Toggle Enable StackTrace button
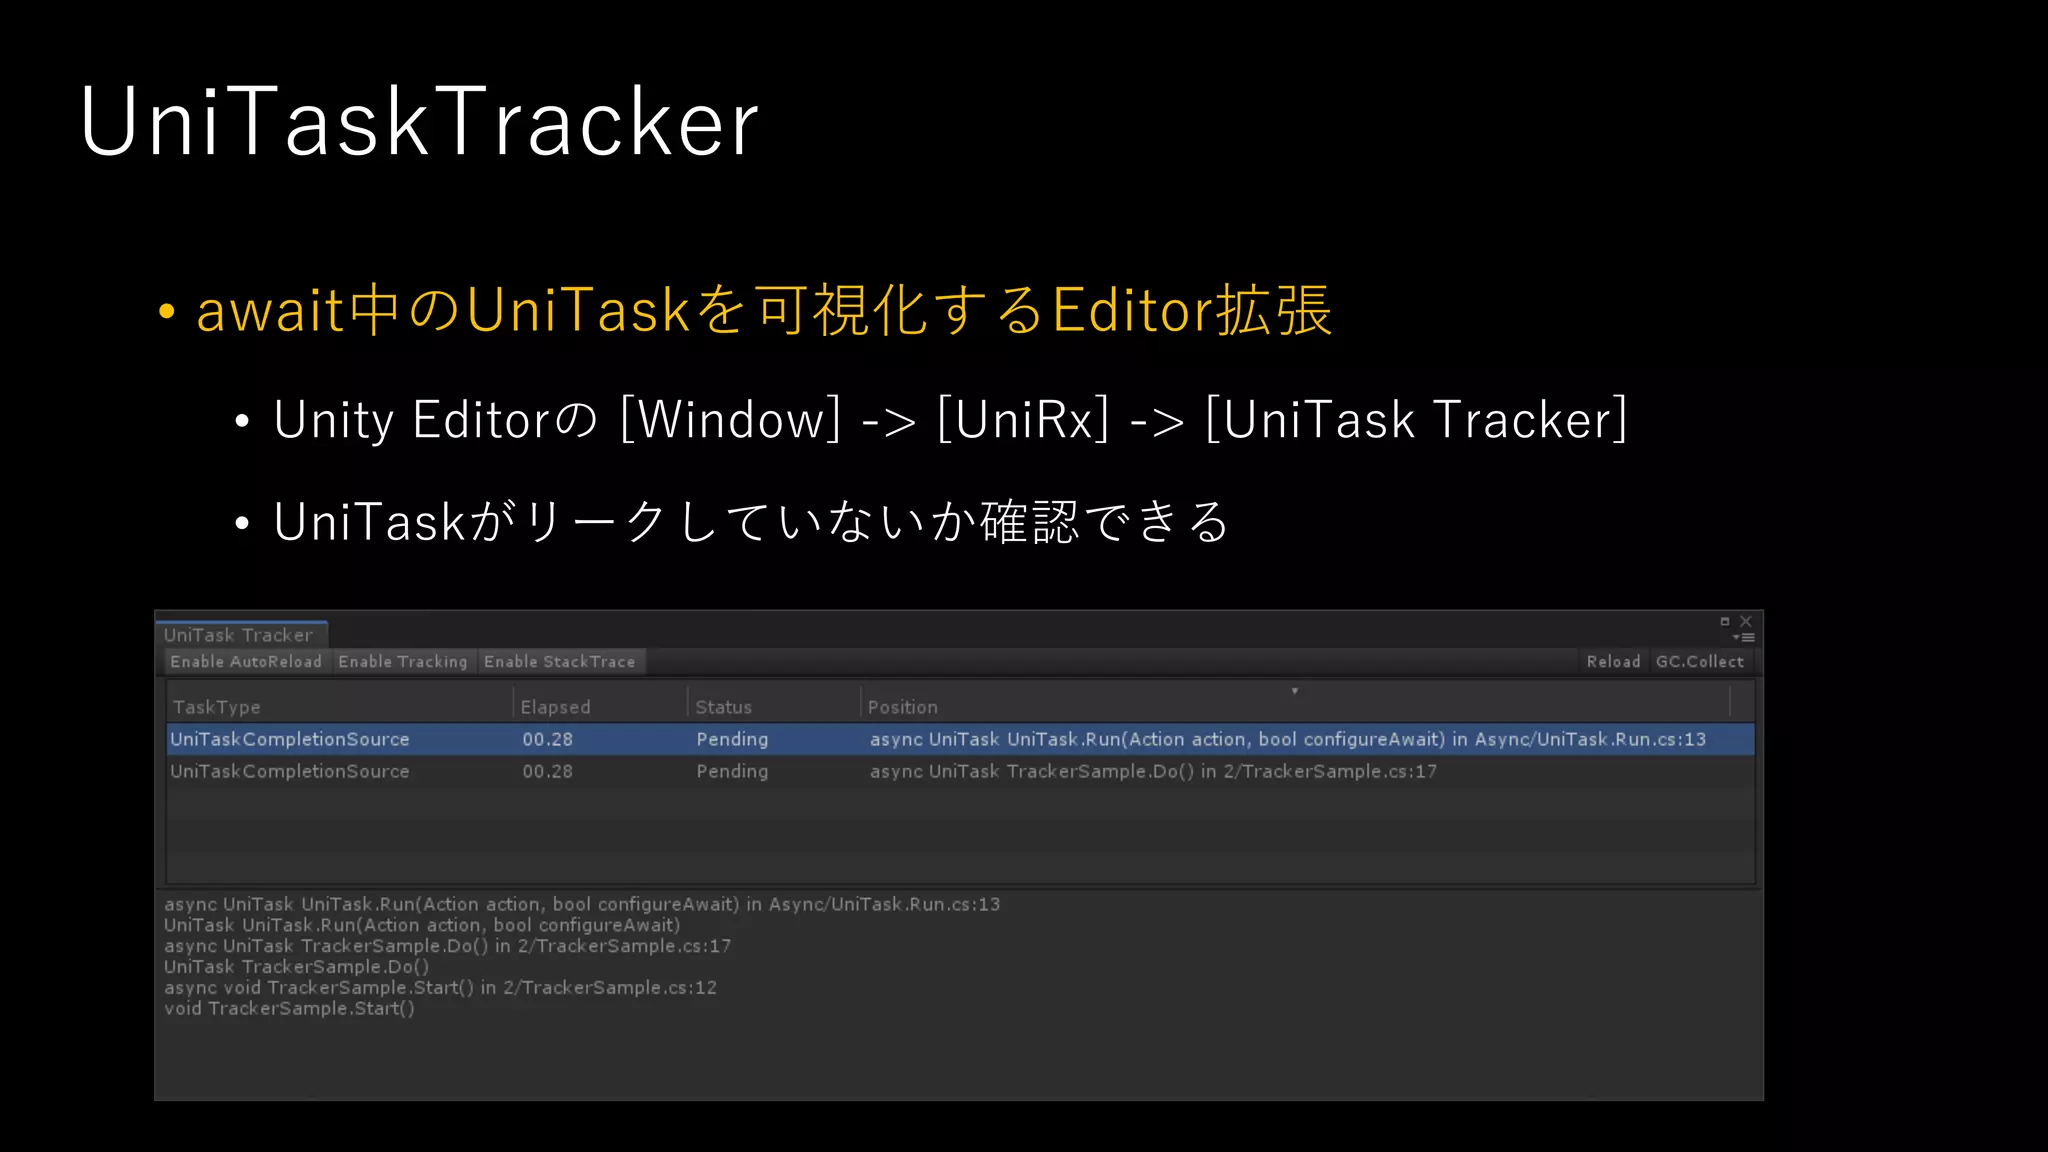The height and width of the screenshot is (1152, 2048). click(560, 661)
